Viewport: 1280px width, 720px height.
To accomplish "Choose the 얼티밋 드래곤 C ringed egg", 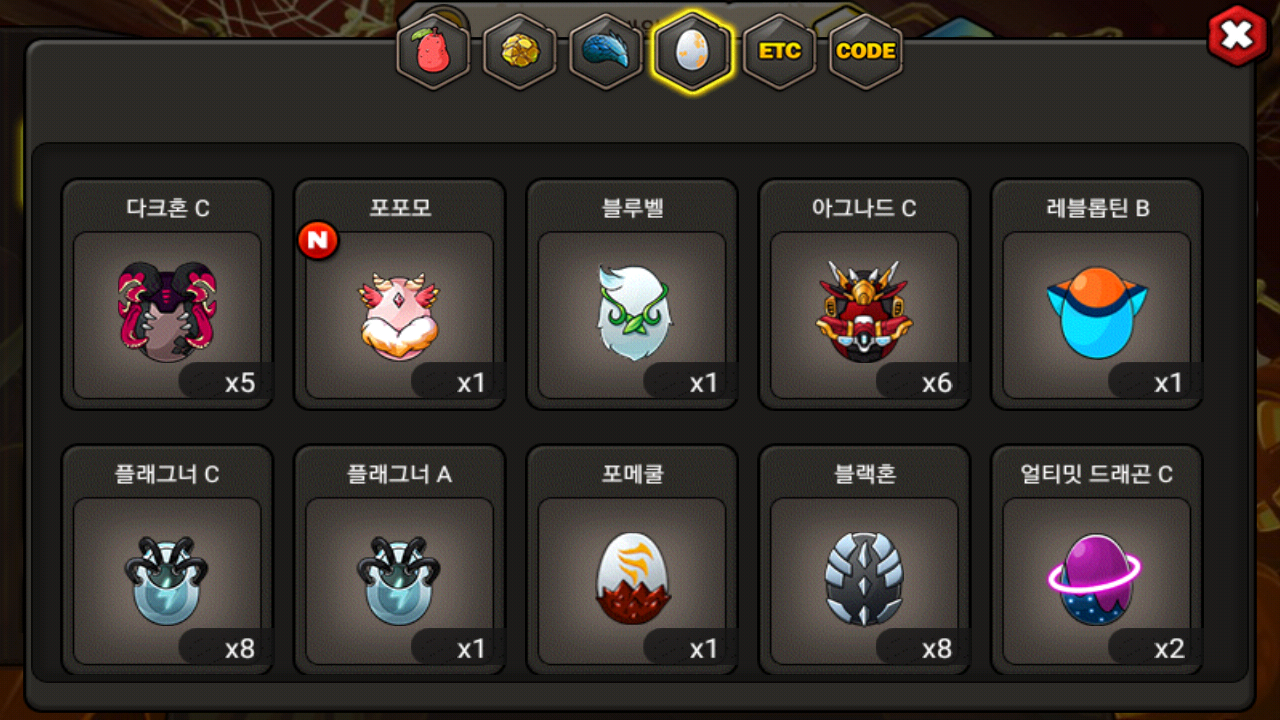I will point(1096,560).
